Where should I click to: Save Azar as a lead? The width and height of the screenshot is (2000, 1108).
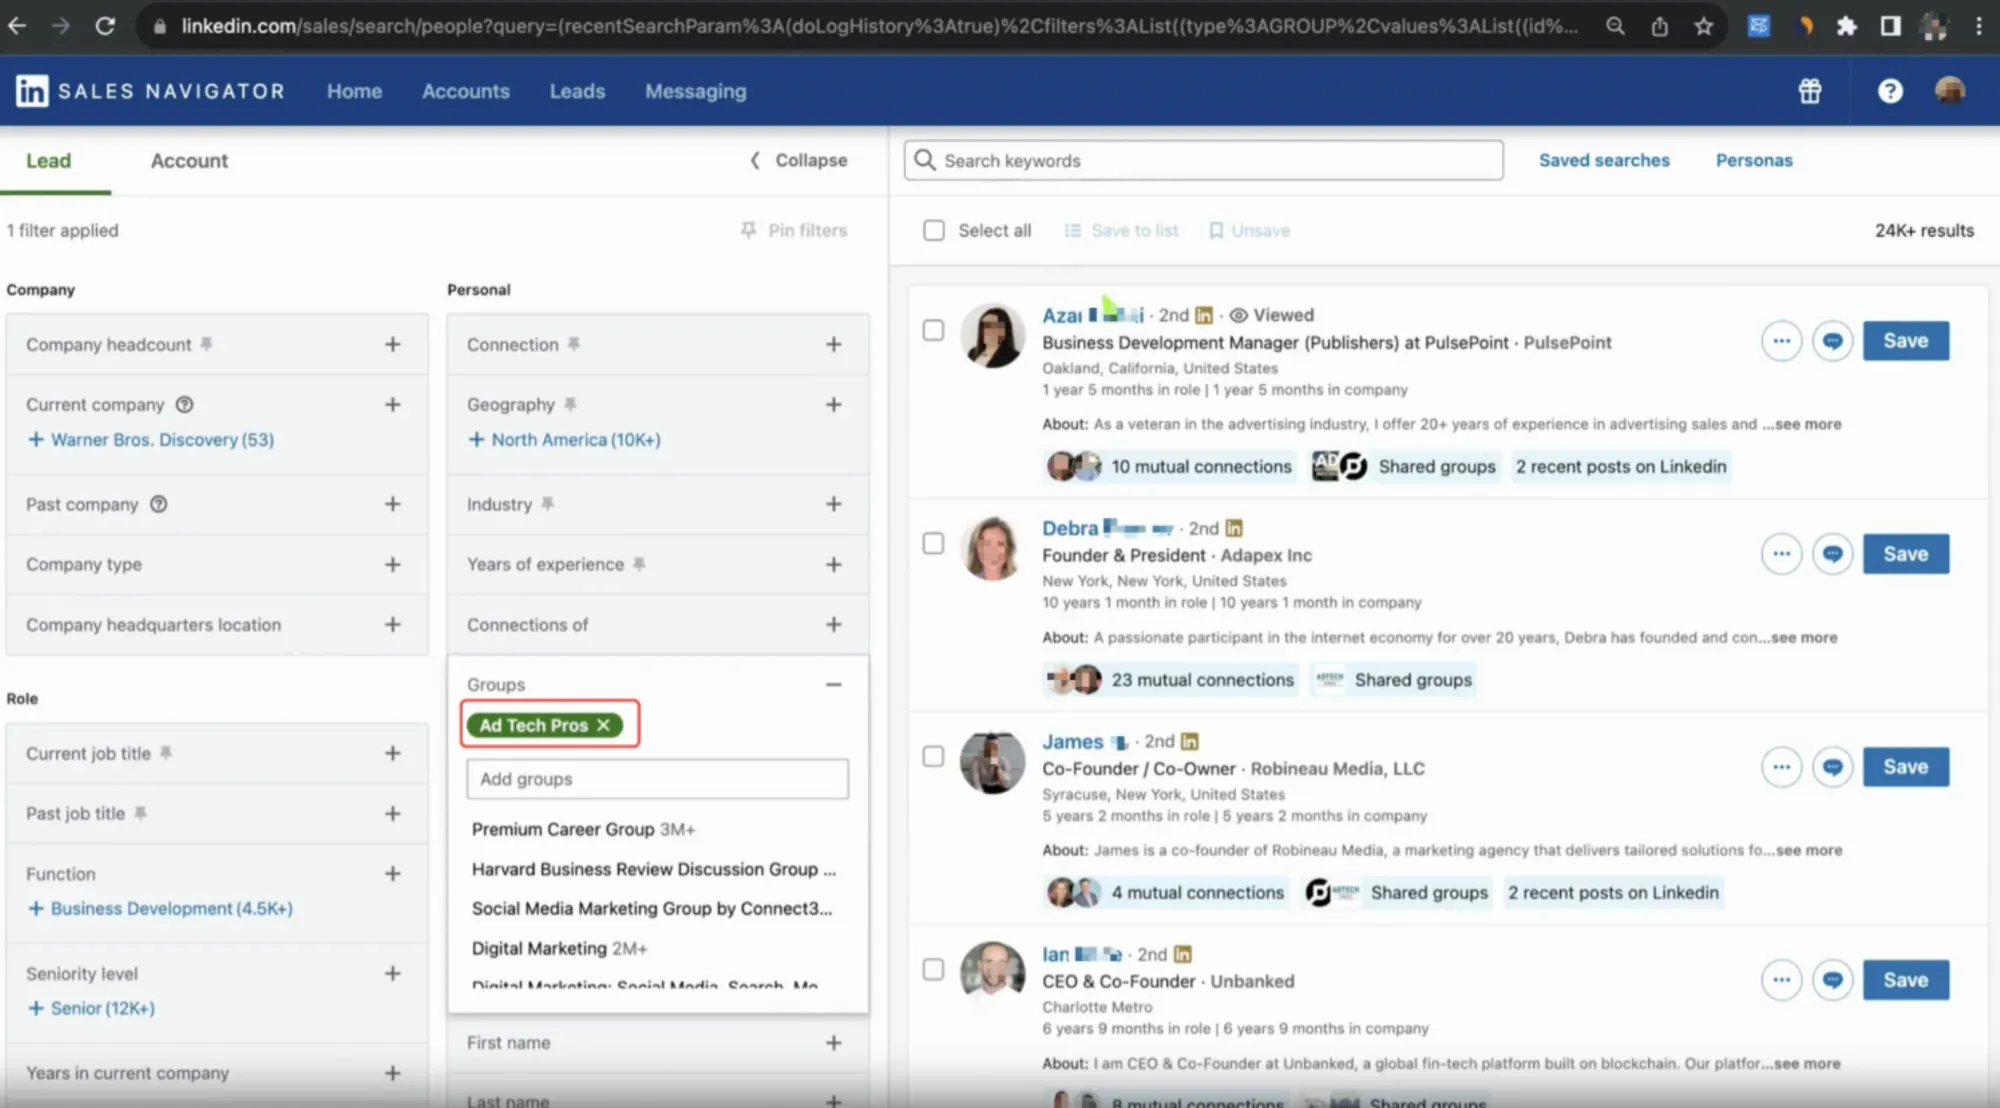coord(1905,341)
